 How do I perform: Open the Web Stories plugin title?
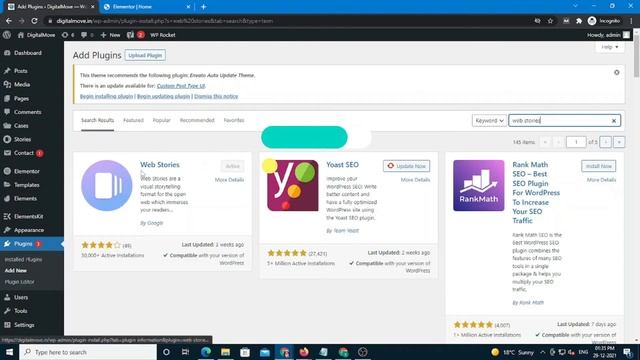[x=160, y=164]
